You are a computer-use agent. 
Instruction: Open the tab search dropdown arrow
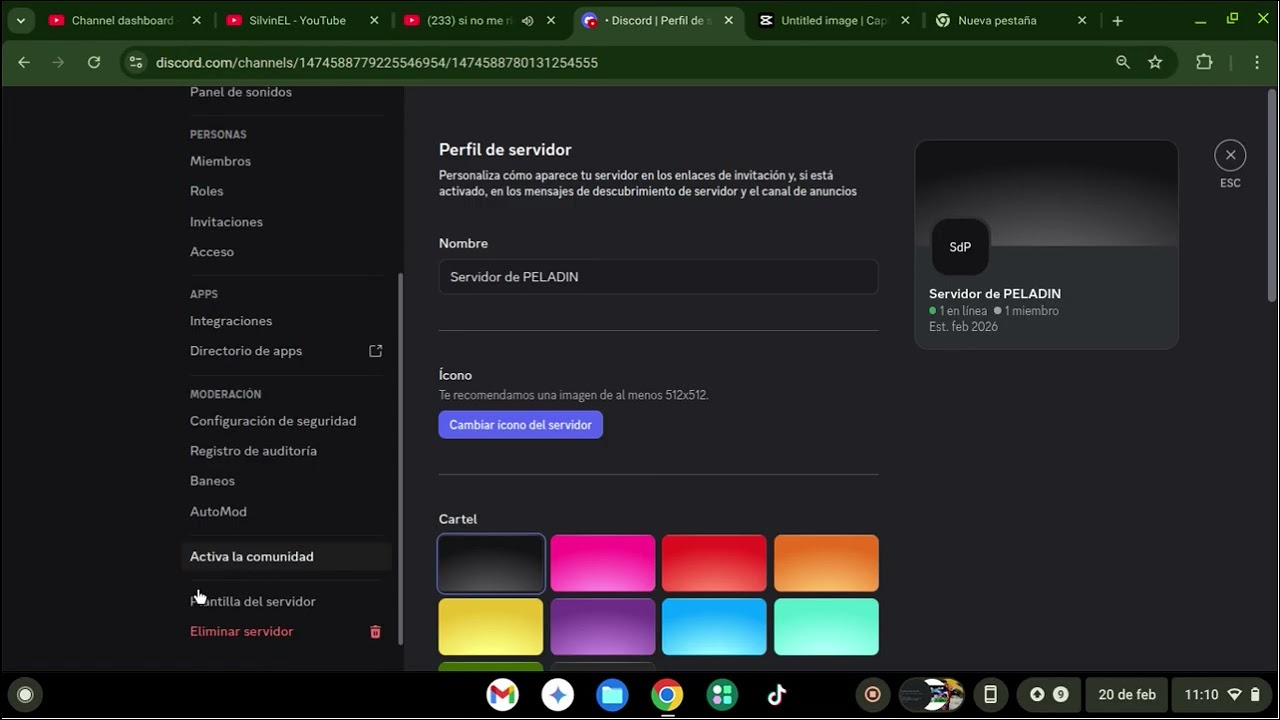tap(20, 20)
